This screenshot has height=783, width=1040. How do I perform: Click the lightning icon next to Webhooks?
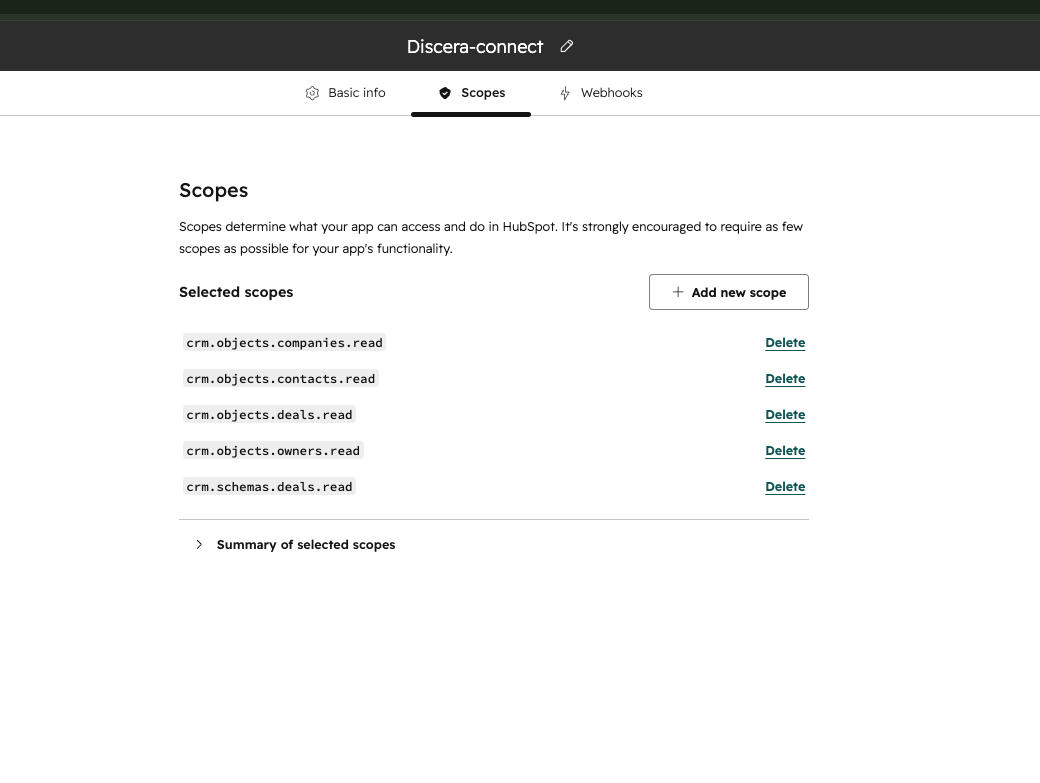565,93
